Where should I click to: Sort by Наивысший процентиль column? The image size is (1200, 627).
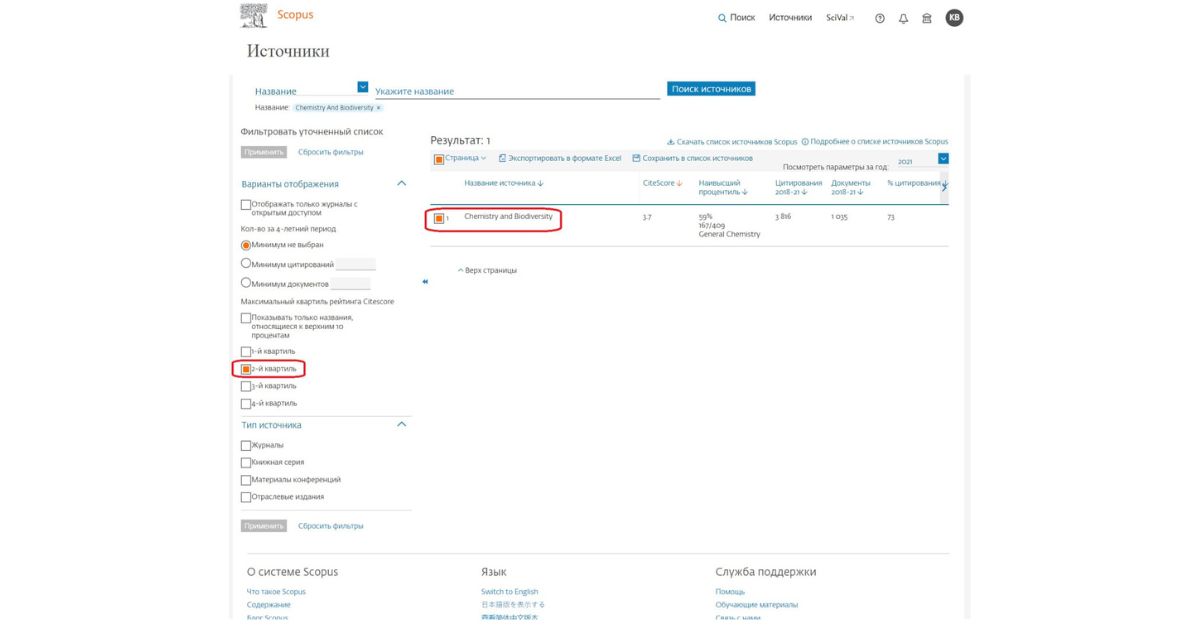725,188
